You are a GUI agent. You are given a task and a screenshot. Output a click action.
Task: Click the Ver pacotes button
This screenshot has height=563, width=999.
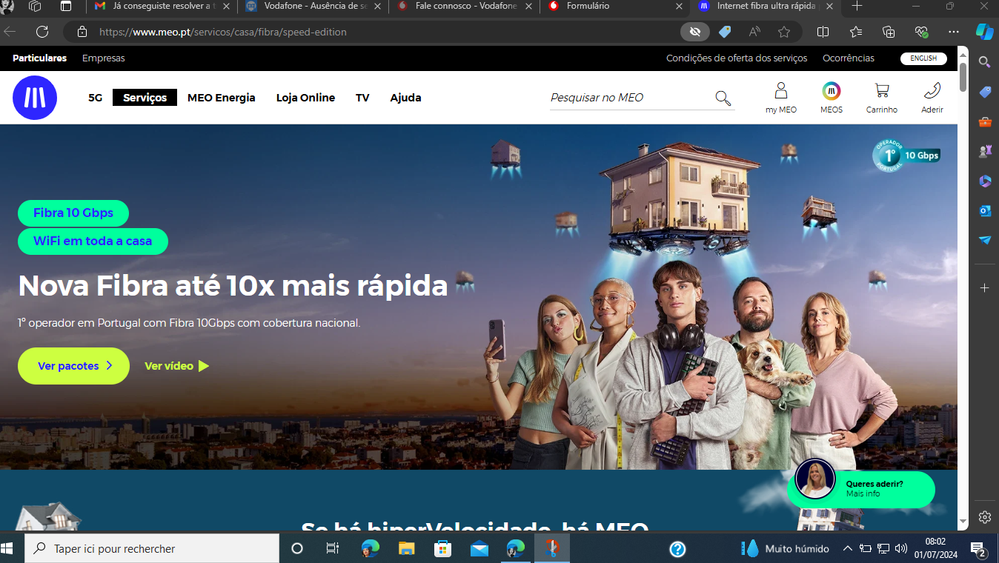click(x=74, y=366)
